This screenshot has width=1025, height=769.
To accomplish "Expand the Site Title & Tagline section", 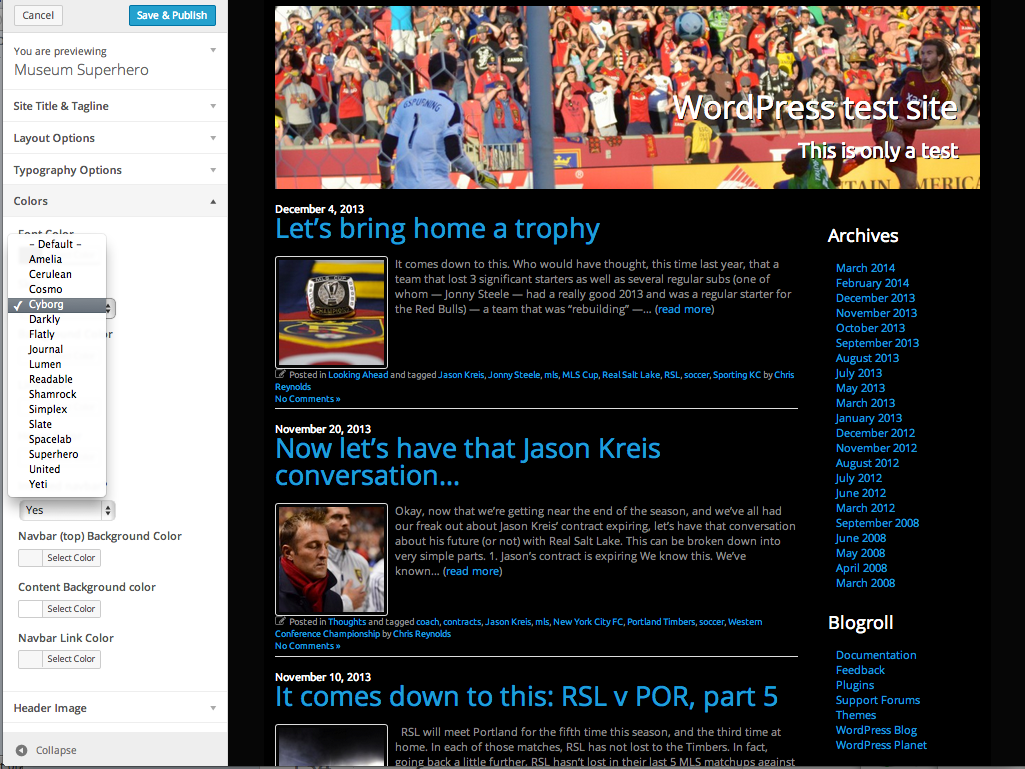I will (x=114, y=106).
